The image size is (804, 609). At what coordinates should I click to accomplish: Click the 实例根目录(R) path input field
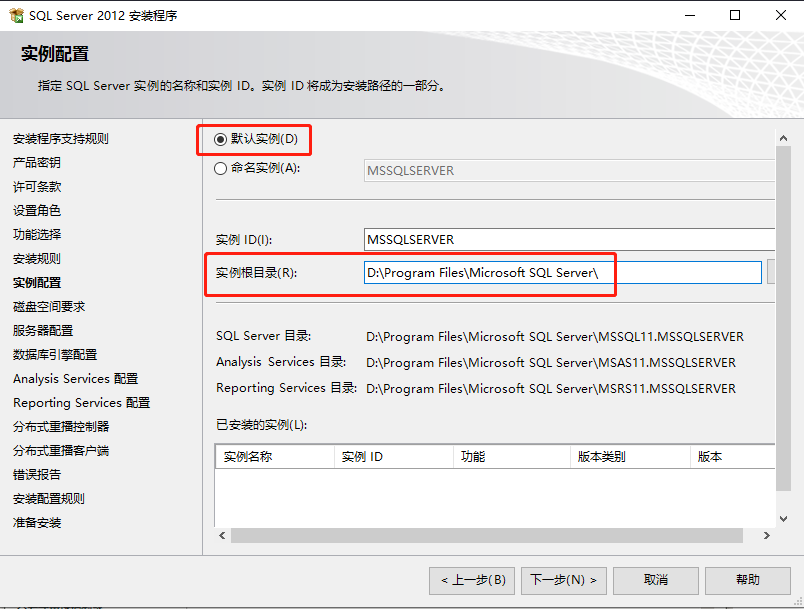point(562,272)
